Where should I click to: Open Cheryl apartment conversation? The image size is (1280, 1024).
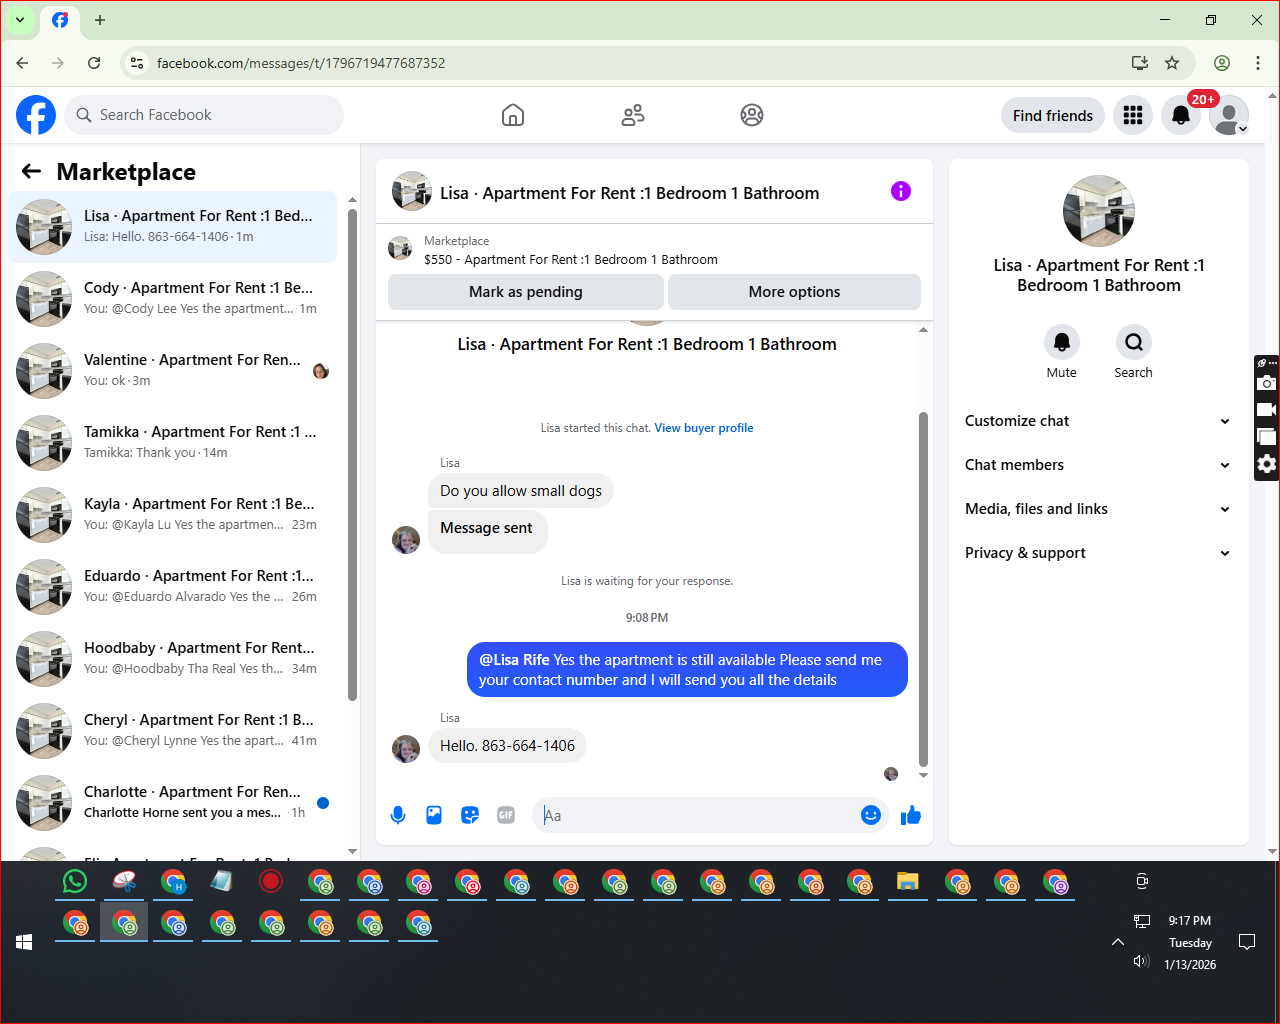click(x=172, y=731)
